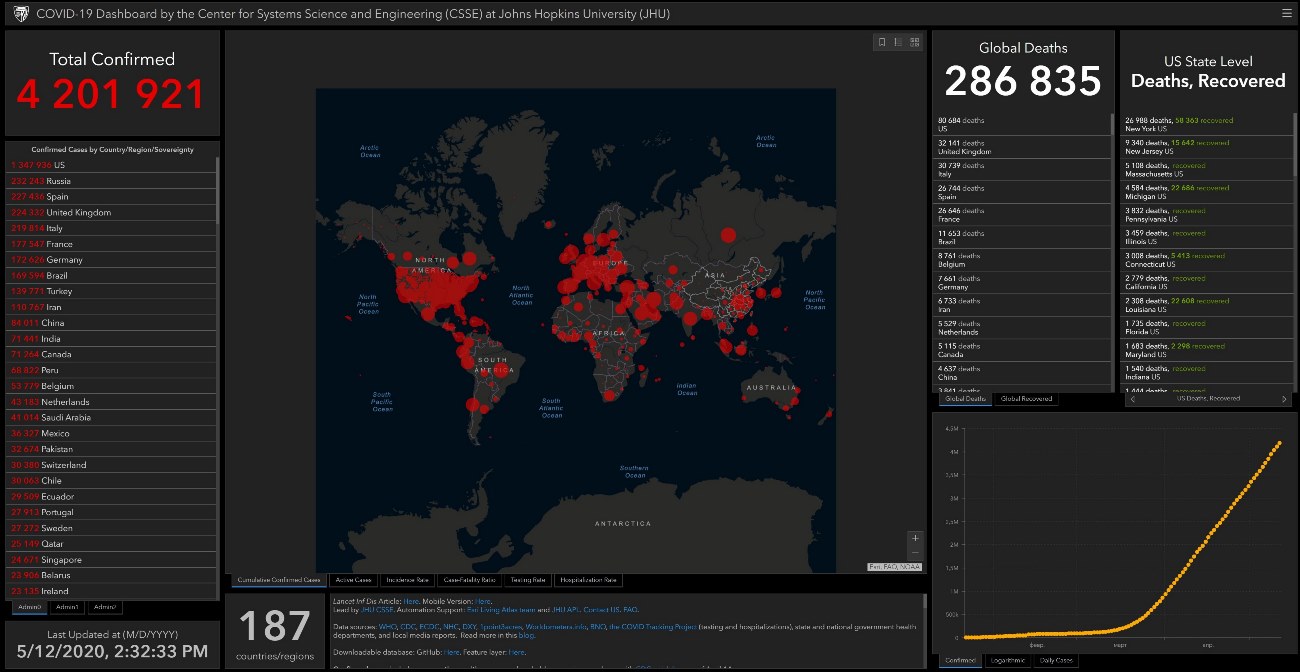Switch to Active Cases map tab
Viewport: 1300px width, 672px height.
(x=354, y=580)
